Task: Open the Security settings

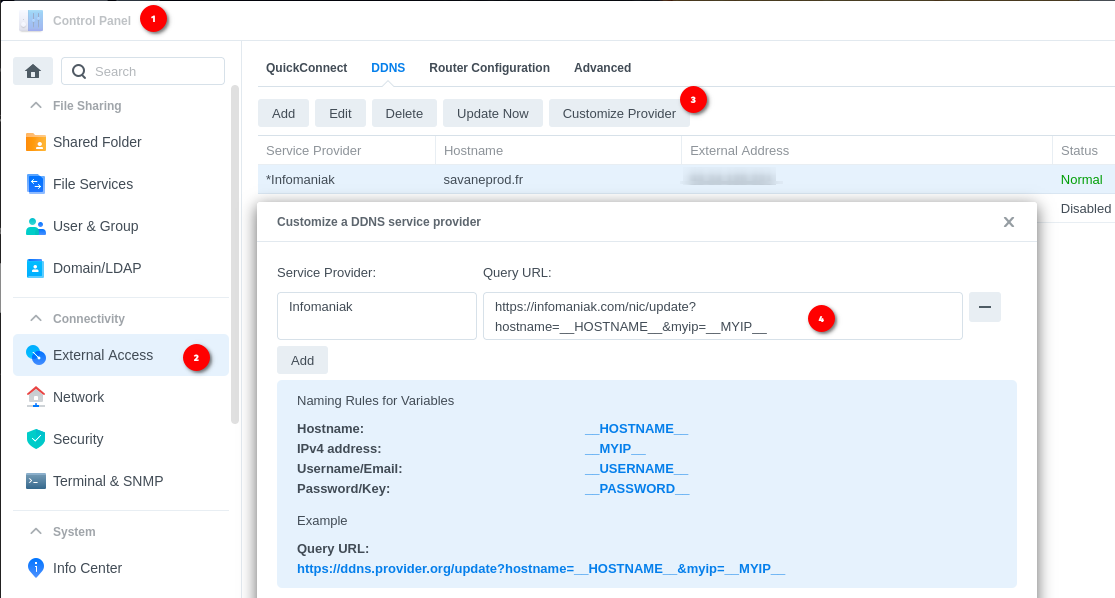Action: (76, 439)
